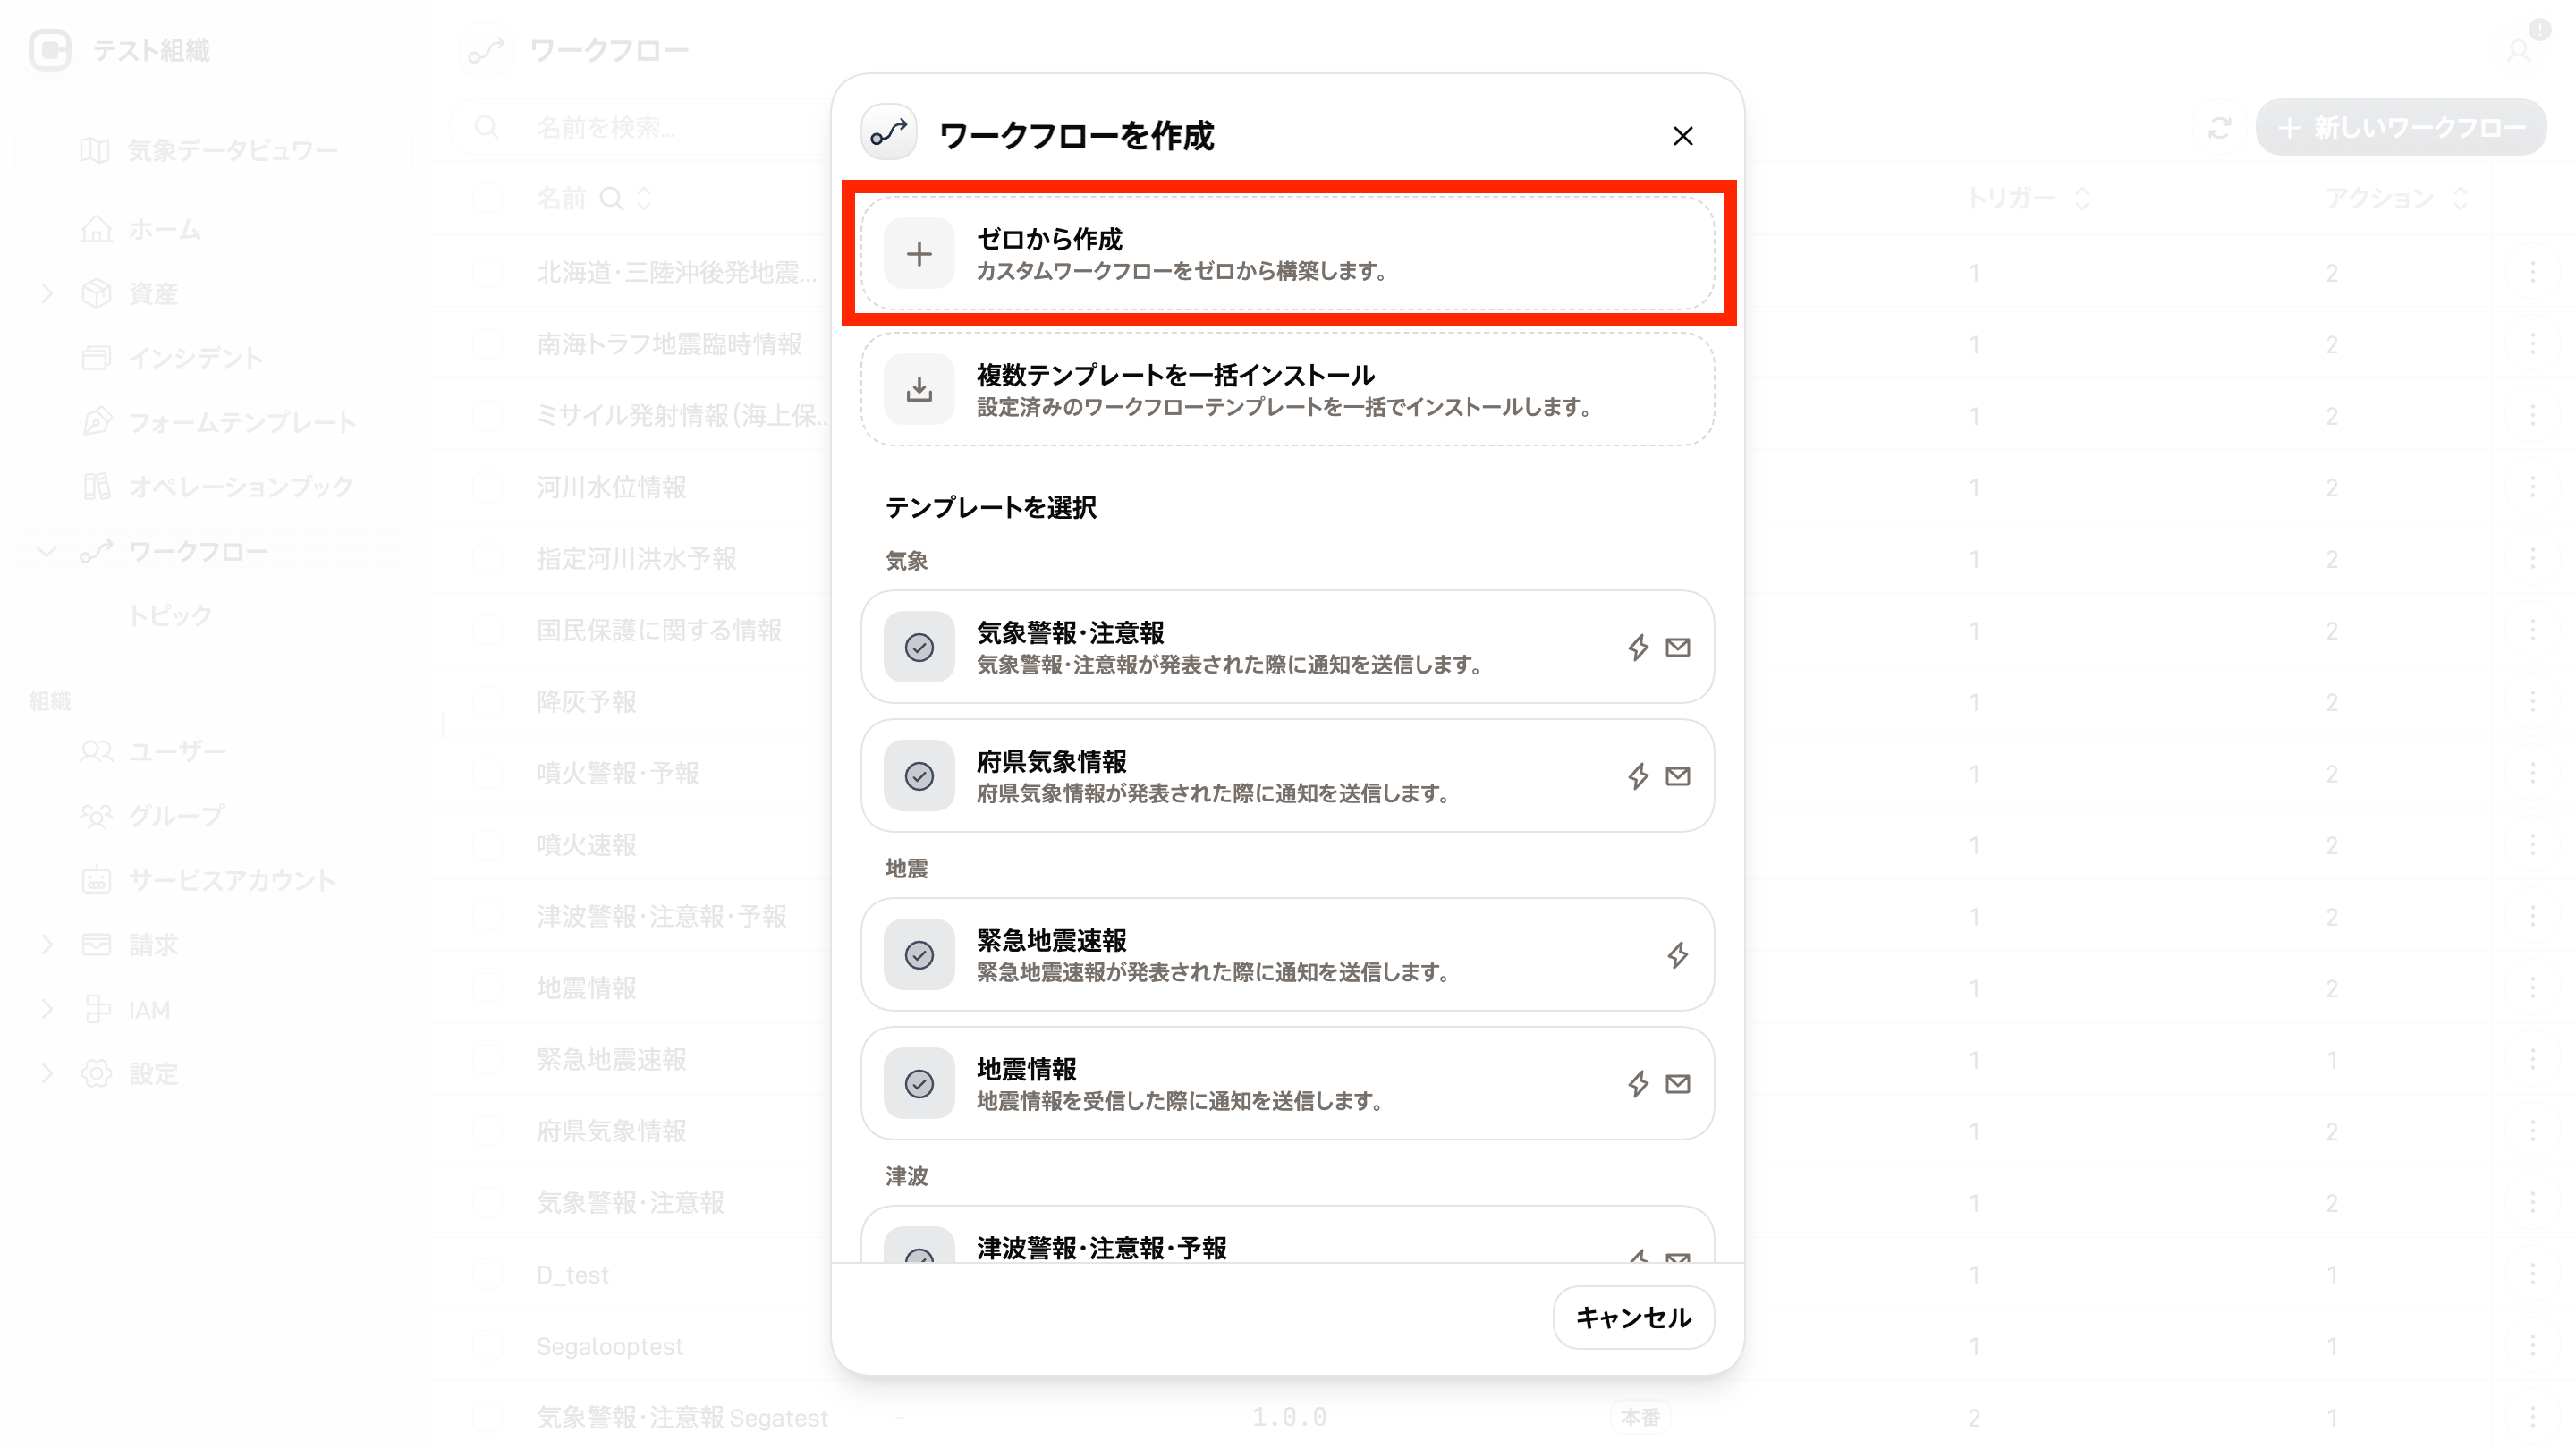Open 気象データビュワー in the sidebar
Image resolution: width=2576 pixels, height=1449 pixels.
pos(214,150)
